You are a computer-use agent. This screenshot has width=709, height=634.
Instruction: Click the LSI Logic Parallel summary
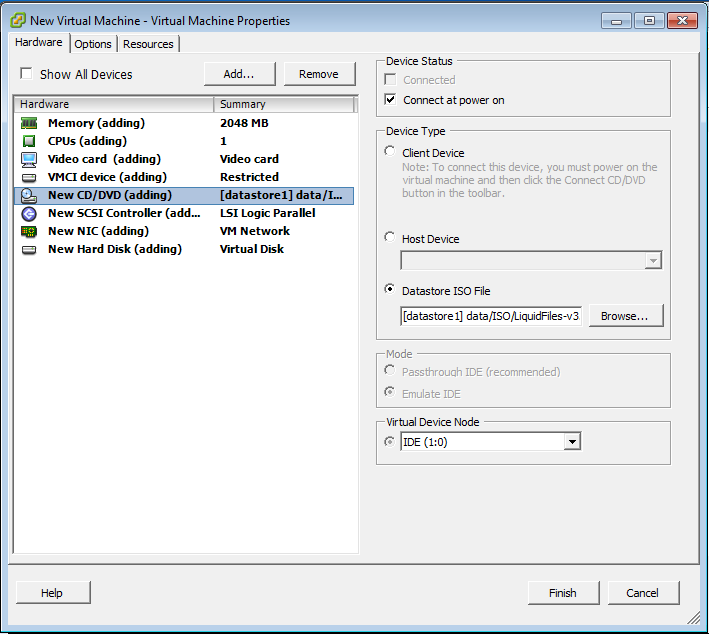268,213
